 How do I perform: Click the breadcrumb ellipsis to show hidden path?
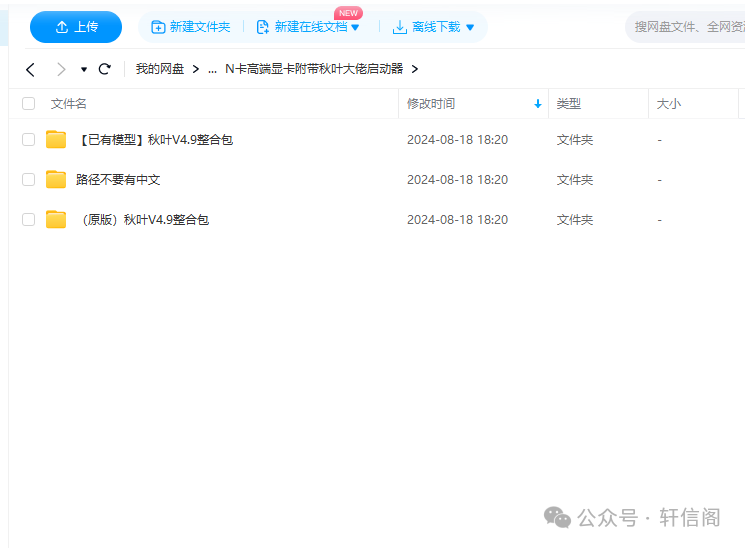212,69
